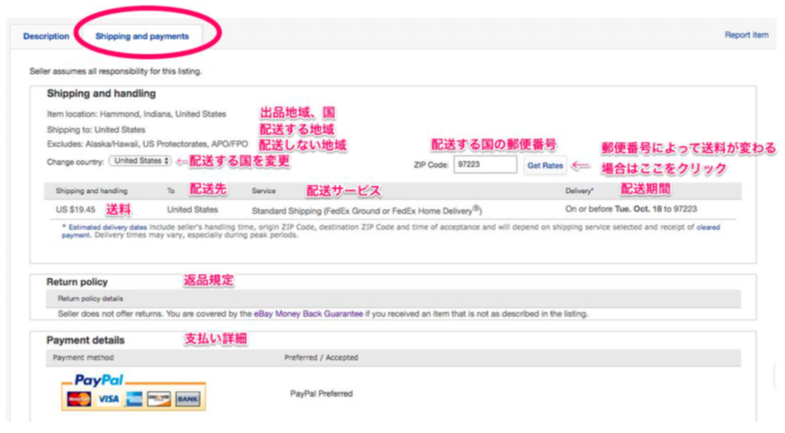Click the American Express card icon

pos(134,398)
